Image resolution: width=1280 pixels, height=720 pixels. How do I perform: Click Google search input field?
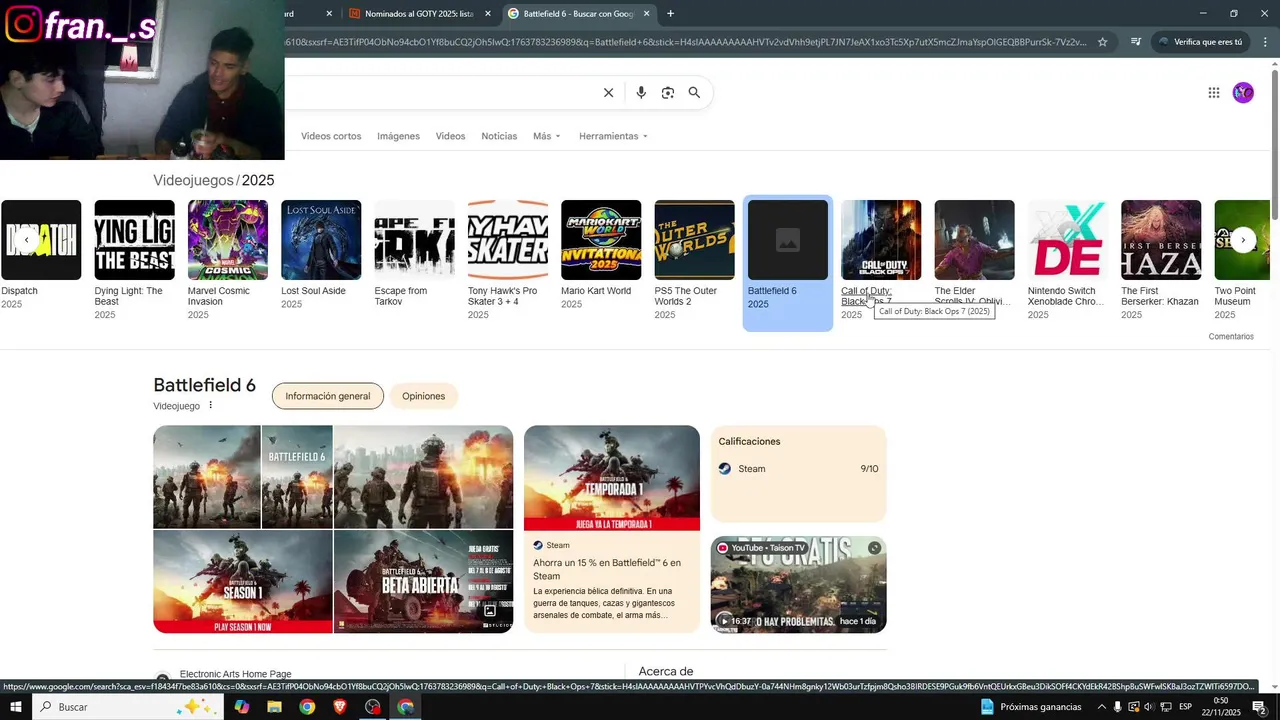tap(440, 93)
